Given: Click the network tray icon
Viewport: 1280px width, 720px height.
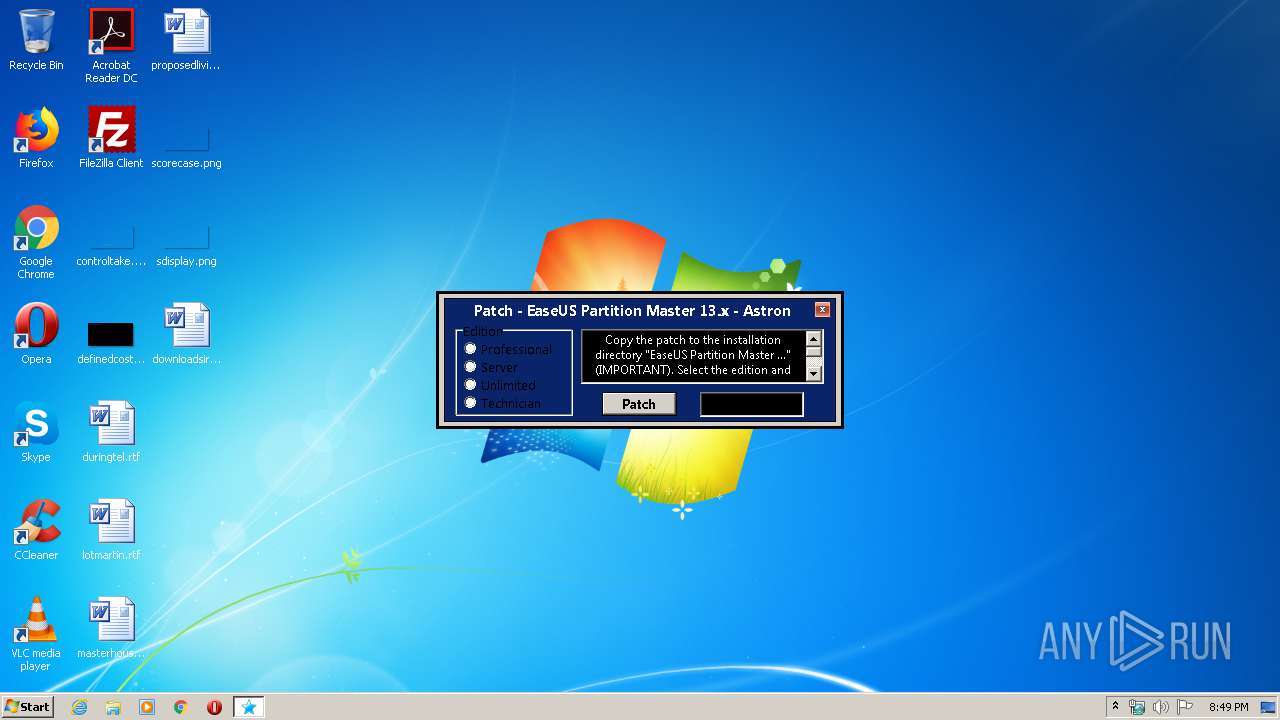Looking at the screenshot, I should (1137, 707).
